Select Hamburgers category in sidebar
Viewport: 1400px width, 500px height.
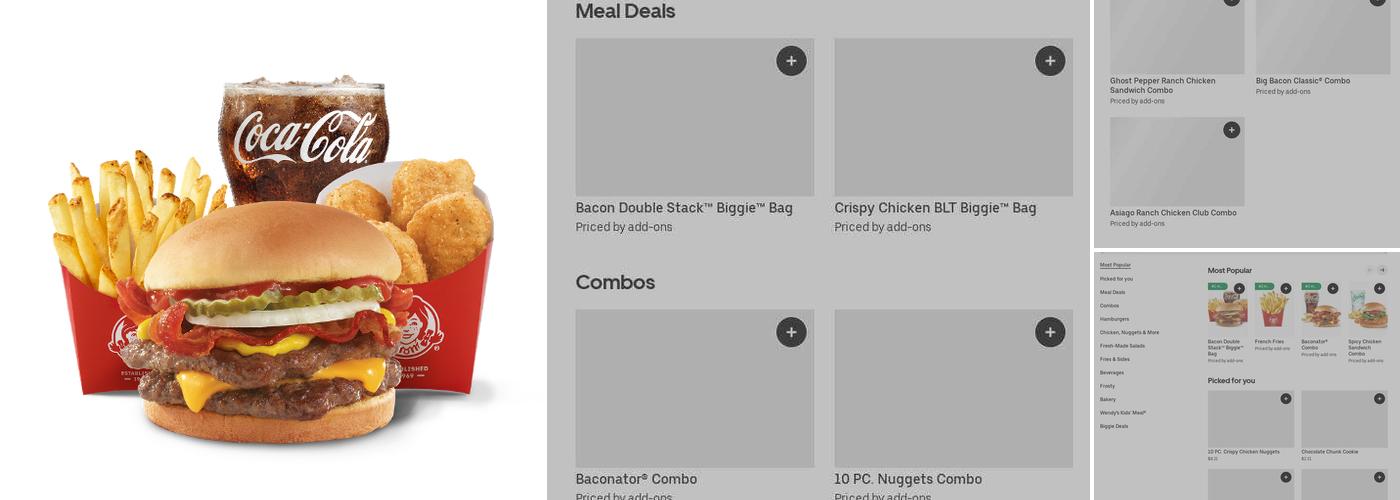[x=1114, y=319]
